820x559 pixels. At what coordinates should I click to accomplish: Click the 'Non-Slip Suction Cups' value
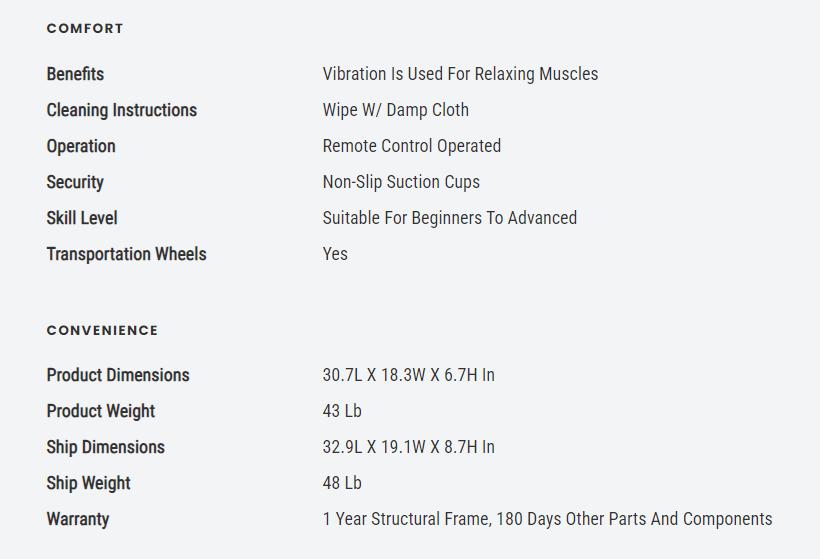coord(401,182)
